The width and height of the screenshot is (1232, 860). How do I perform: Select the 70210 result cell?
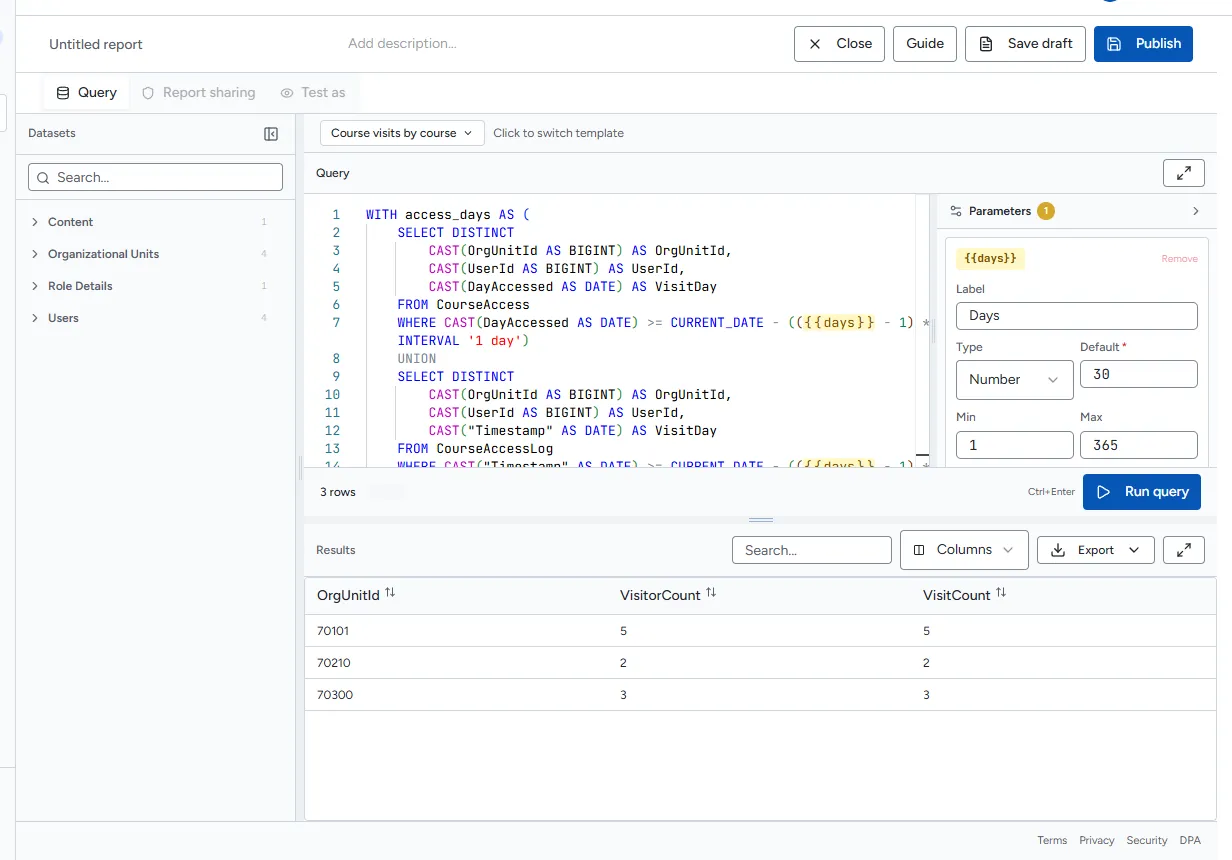pyautogui.click(x=334, y=663)
